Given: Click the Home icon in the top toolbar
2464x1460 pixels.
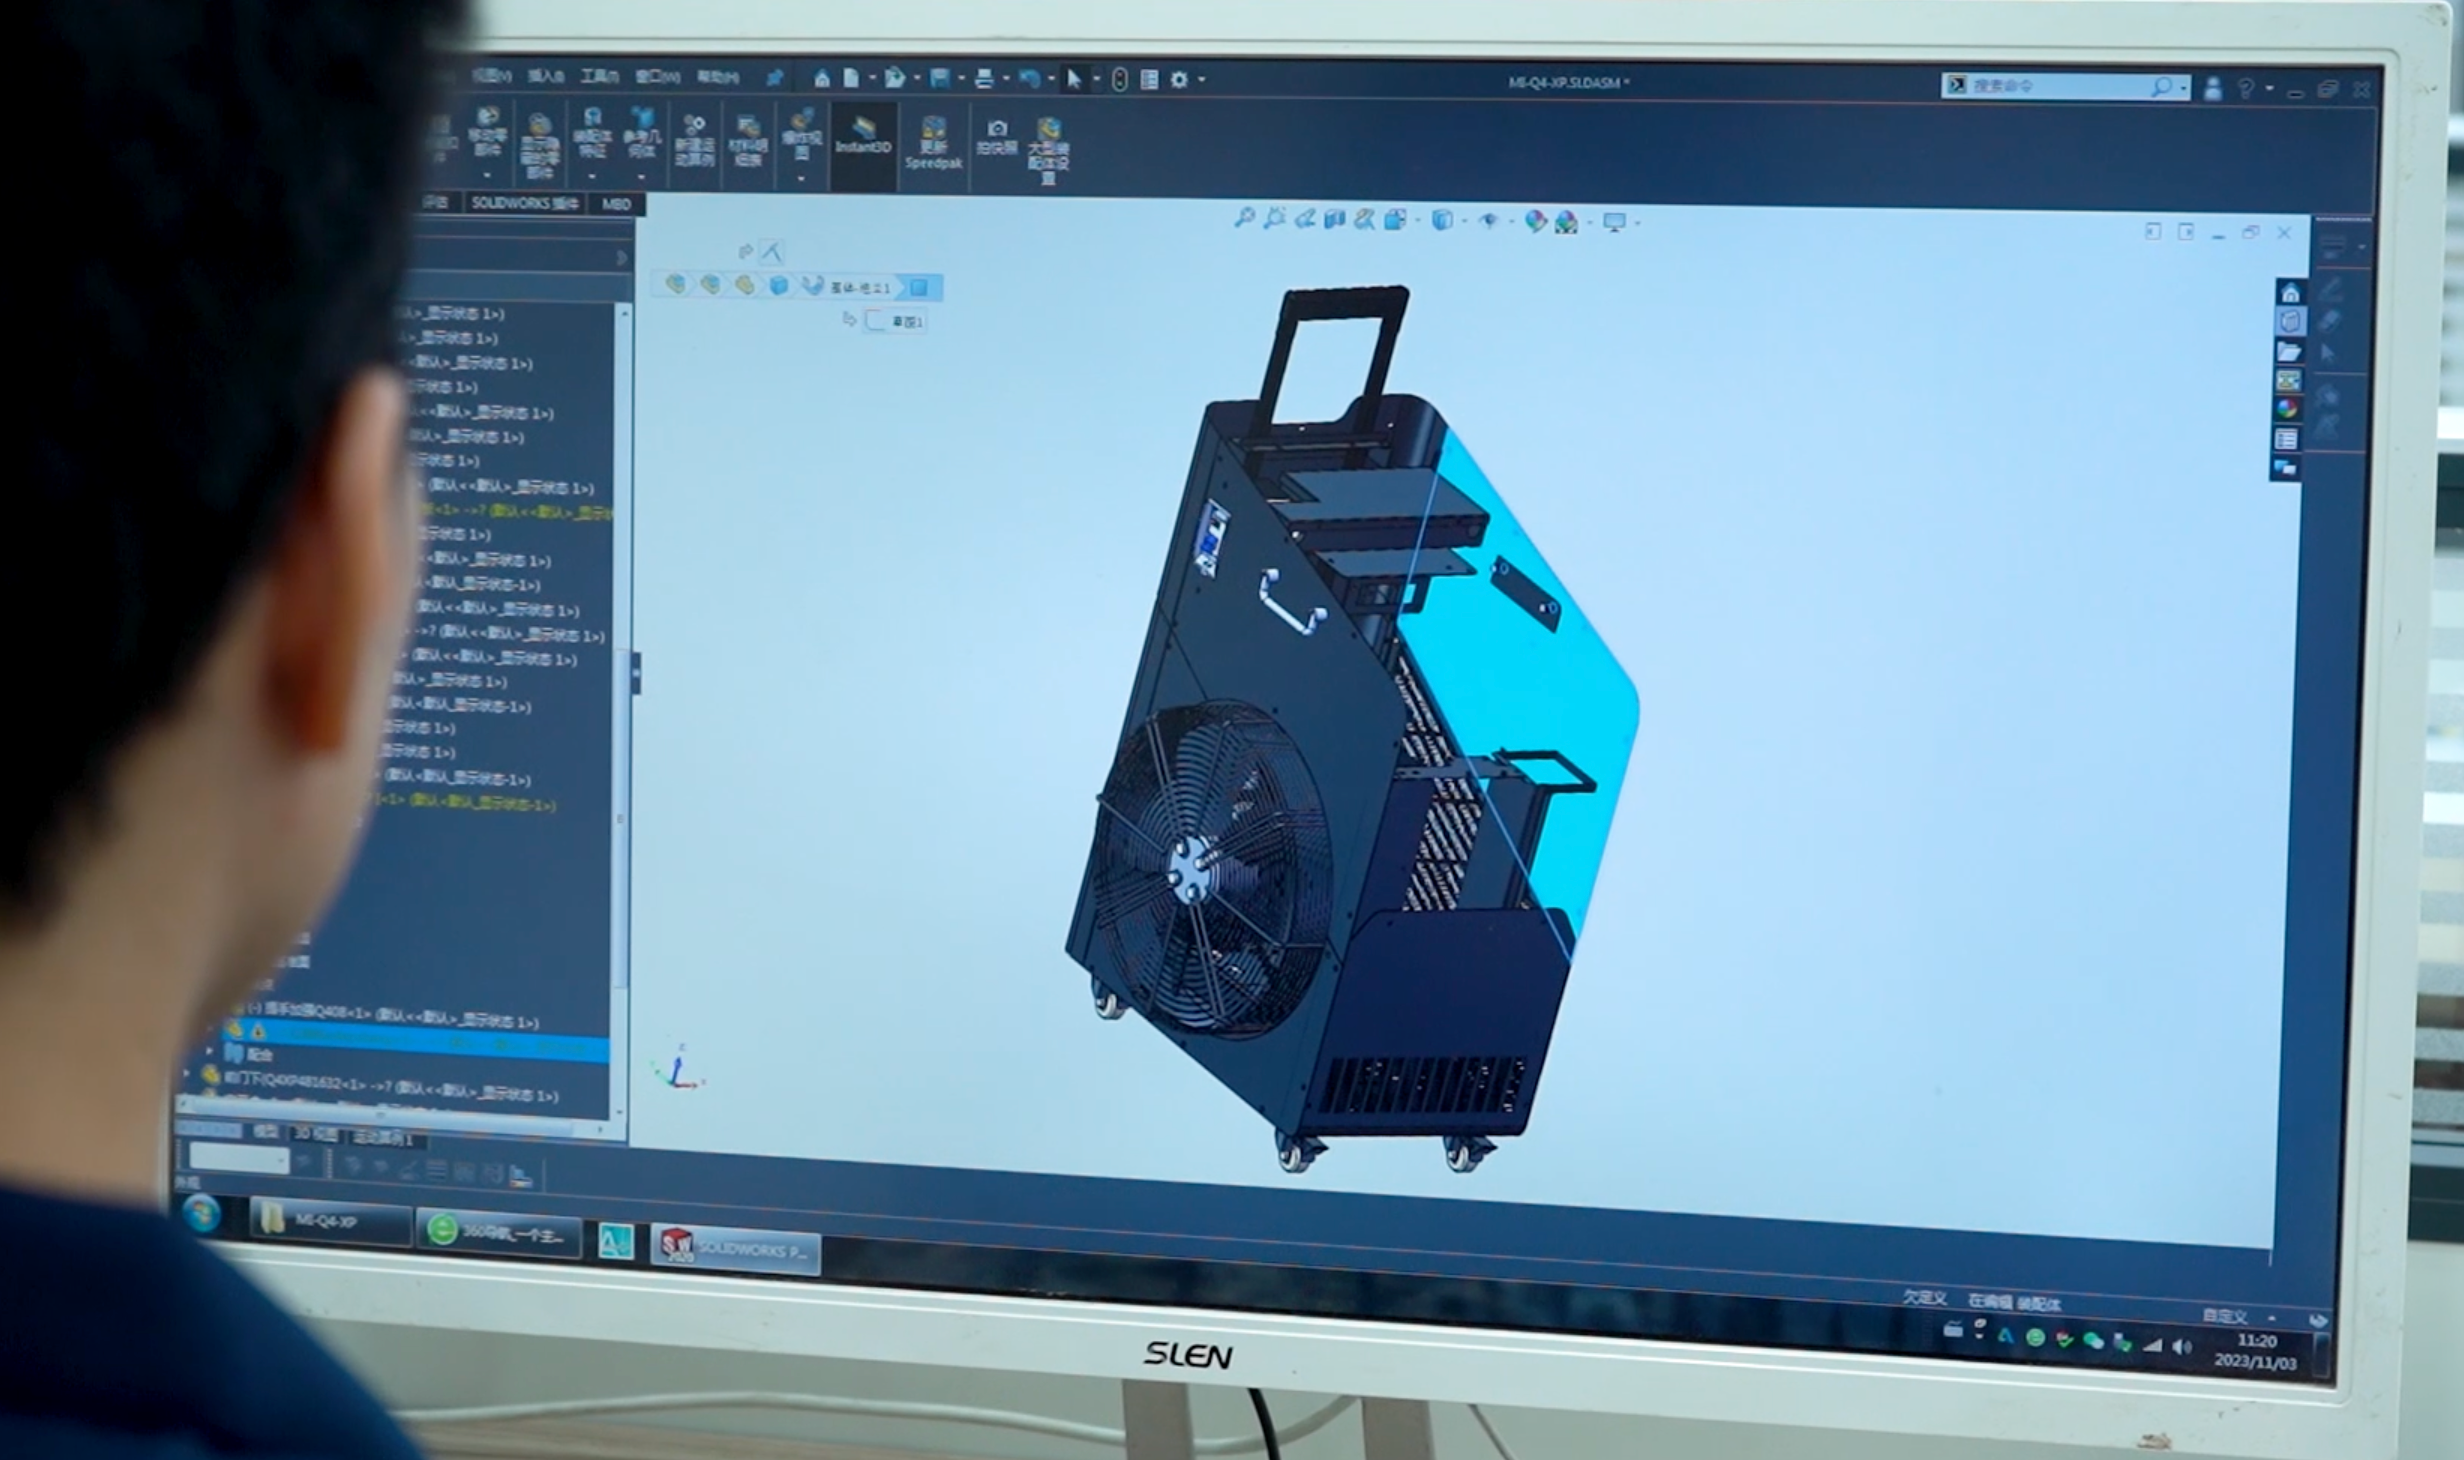Looking at the screenshot, I should coord(821,78).
